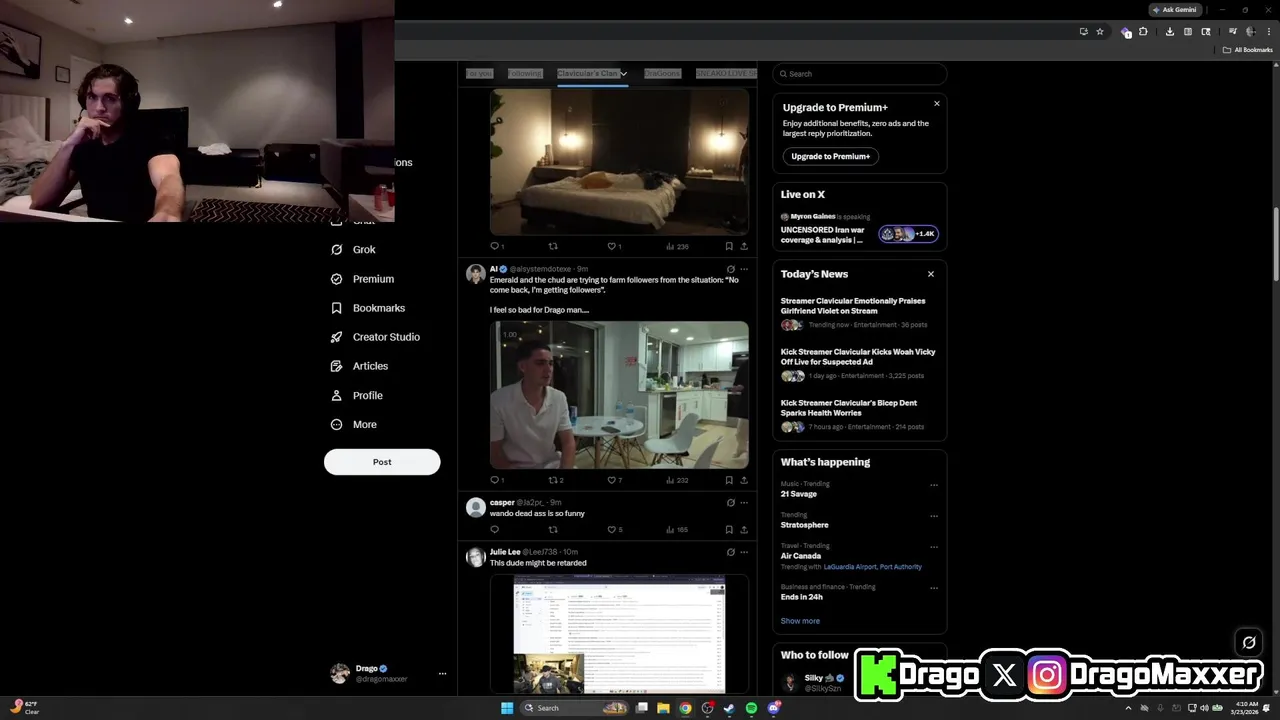Ask Grok about the AI post

click(730, 269)
